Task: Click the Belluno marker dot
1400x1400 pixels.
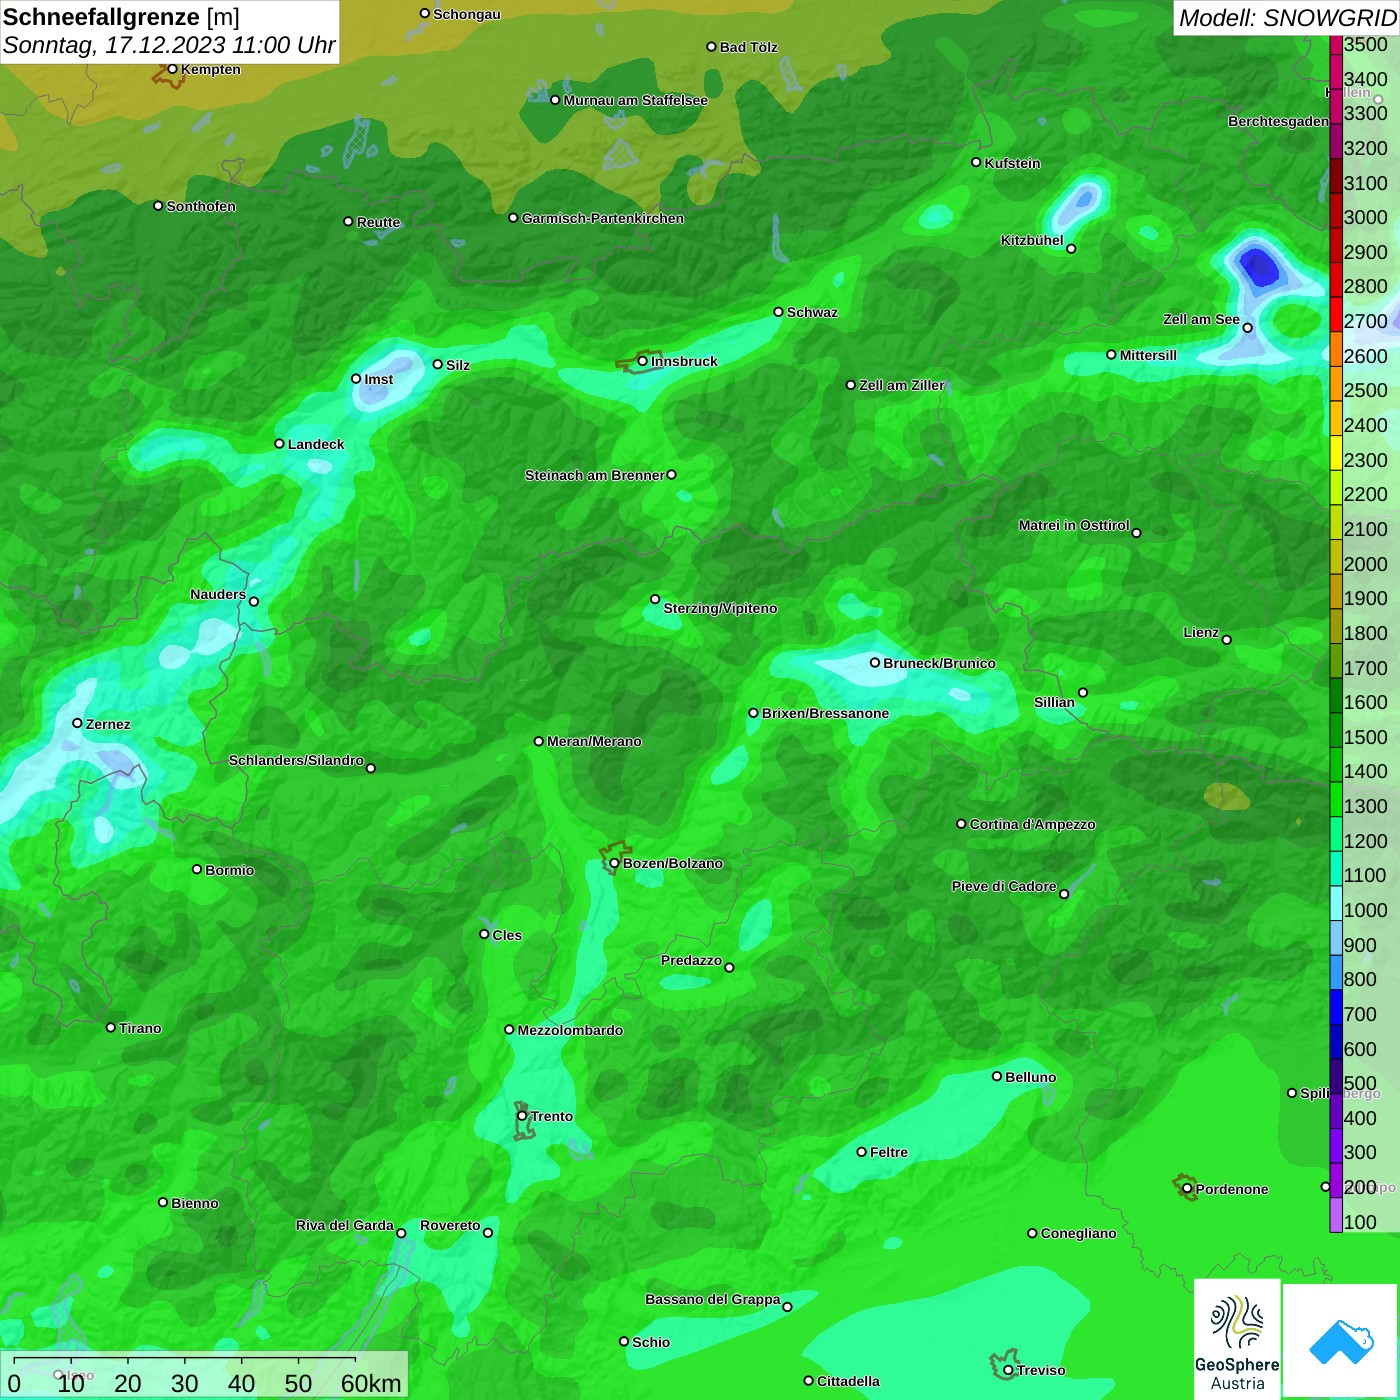Action: [x=997, y=1076]
